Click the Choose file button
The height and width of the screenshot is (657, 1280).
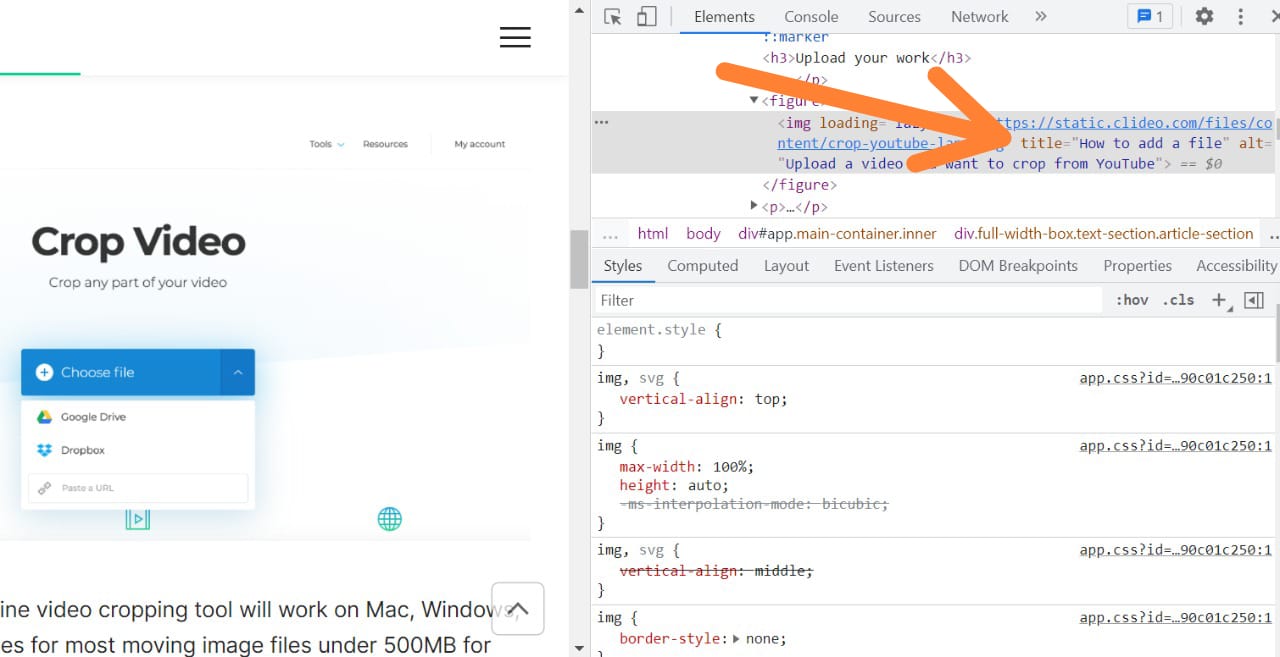click(120, 372)
